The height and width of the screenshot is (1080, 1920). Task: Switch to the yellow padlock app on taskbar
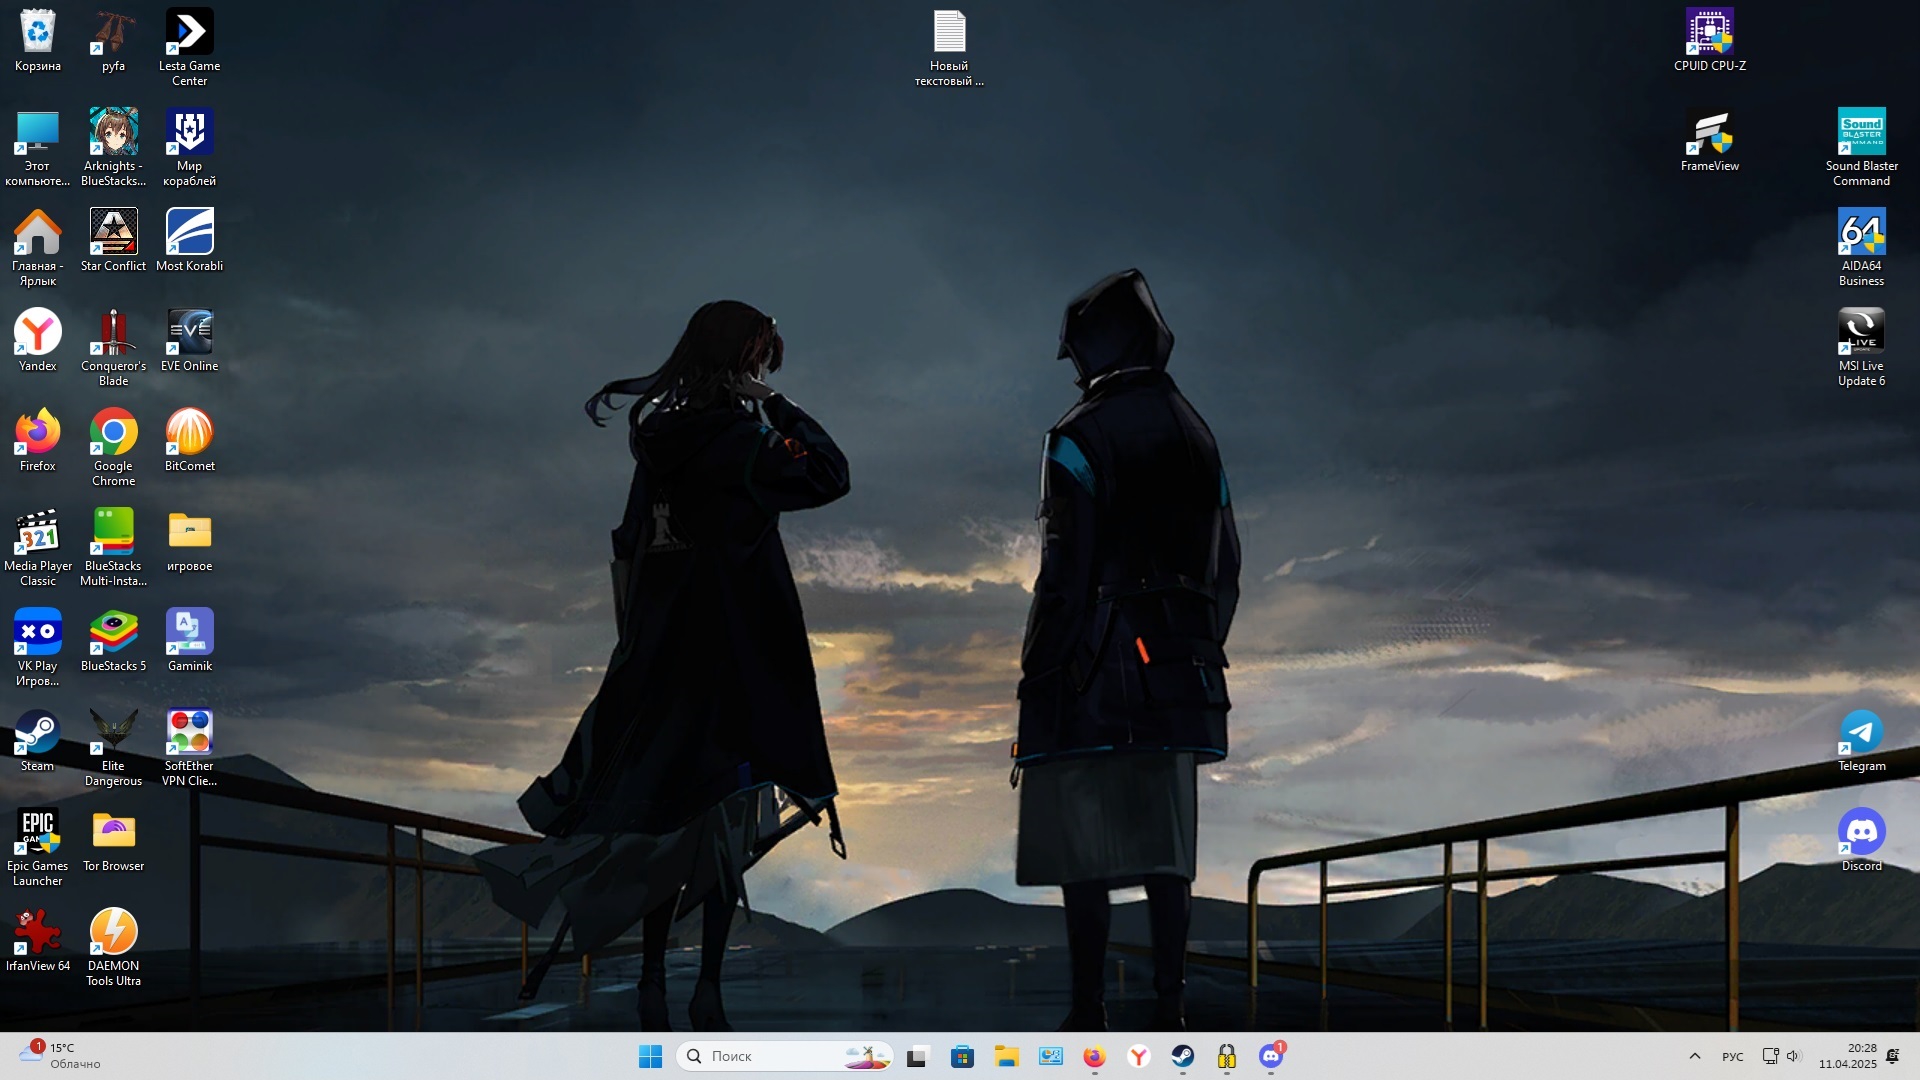coord(1226,1056)
